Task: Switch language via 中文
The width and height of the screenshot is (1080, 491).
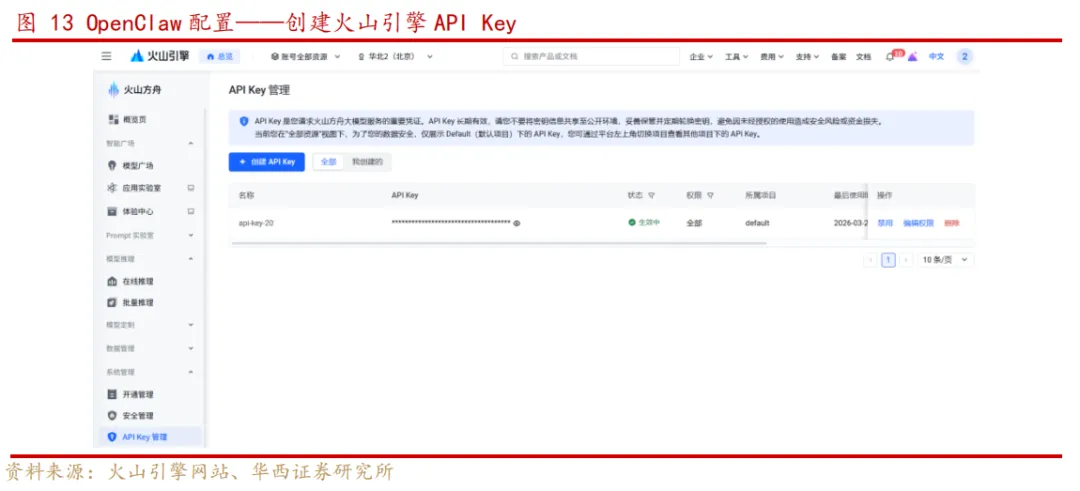Action: click(937, 56)
